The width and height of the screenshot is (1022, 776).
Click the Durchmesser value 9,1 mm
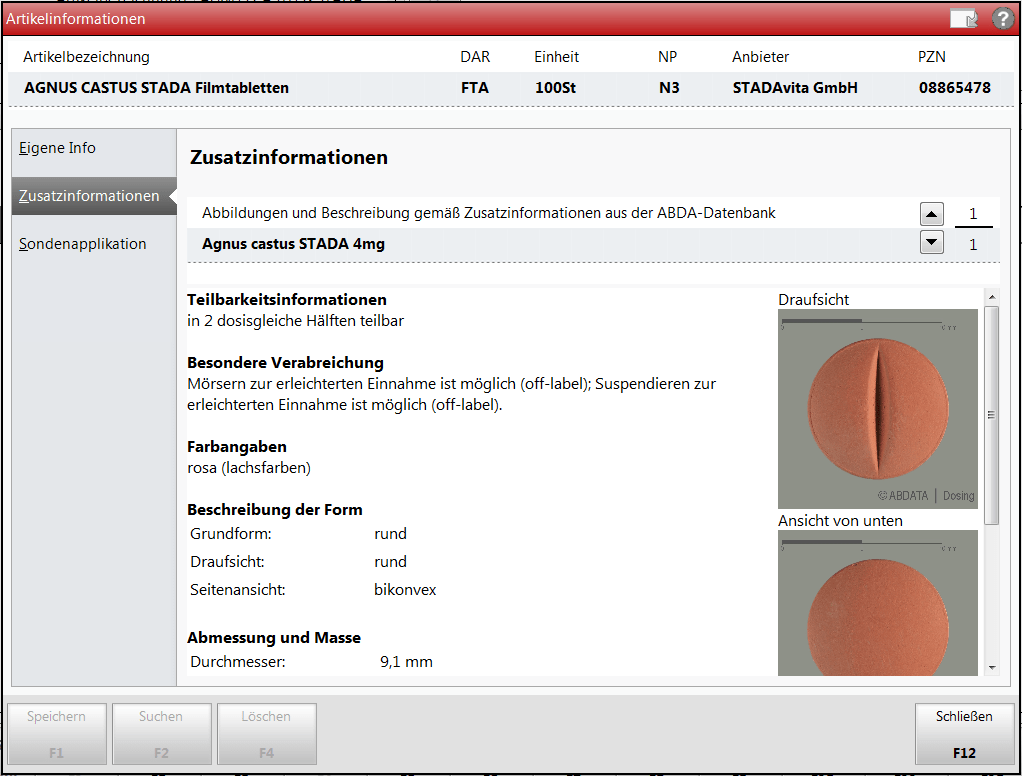pyautogui.click(x=406, y=662)
